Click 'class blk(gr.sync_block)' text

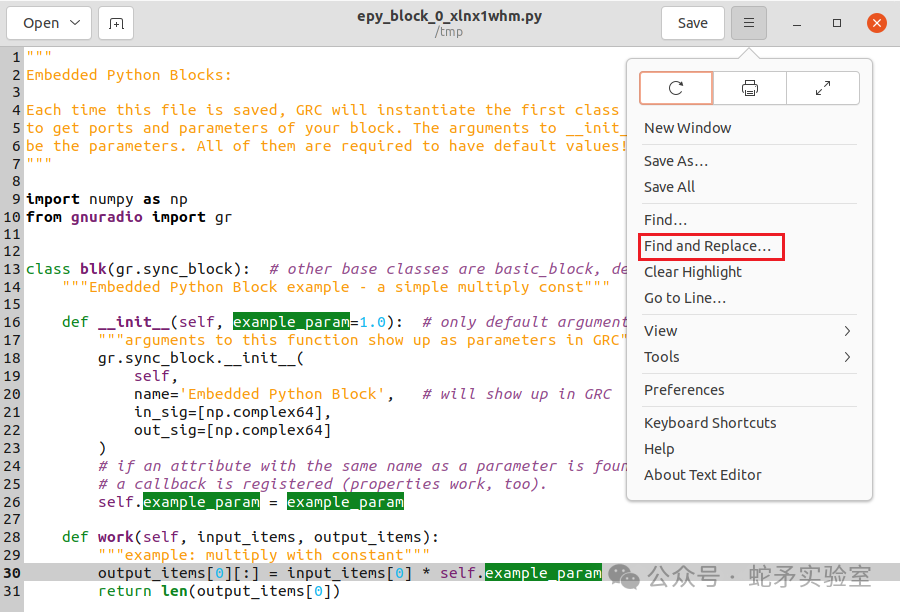(138, 269)
